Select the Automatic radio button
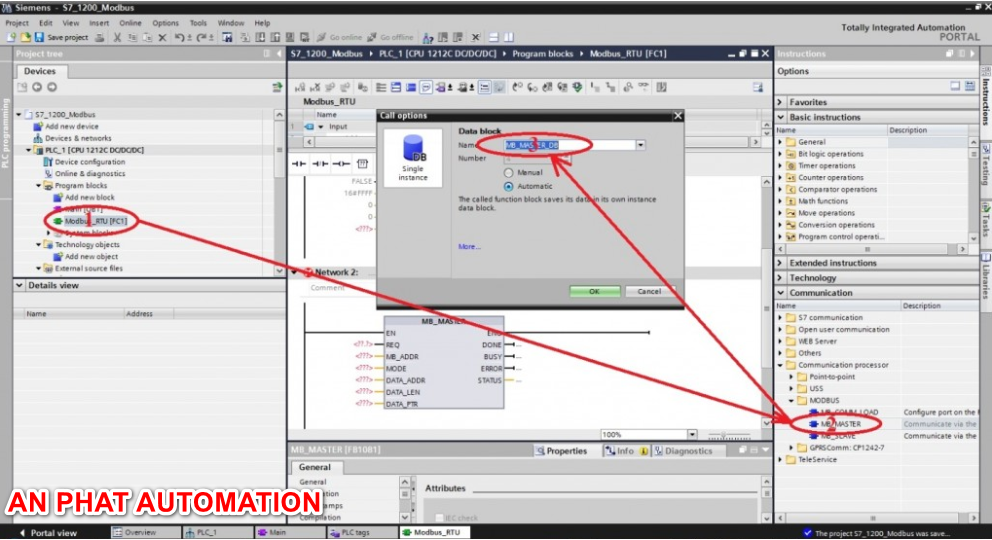992x540 pixels. [x=509, y=186]
